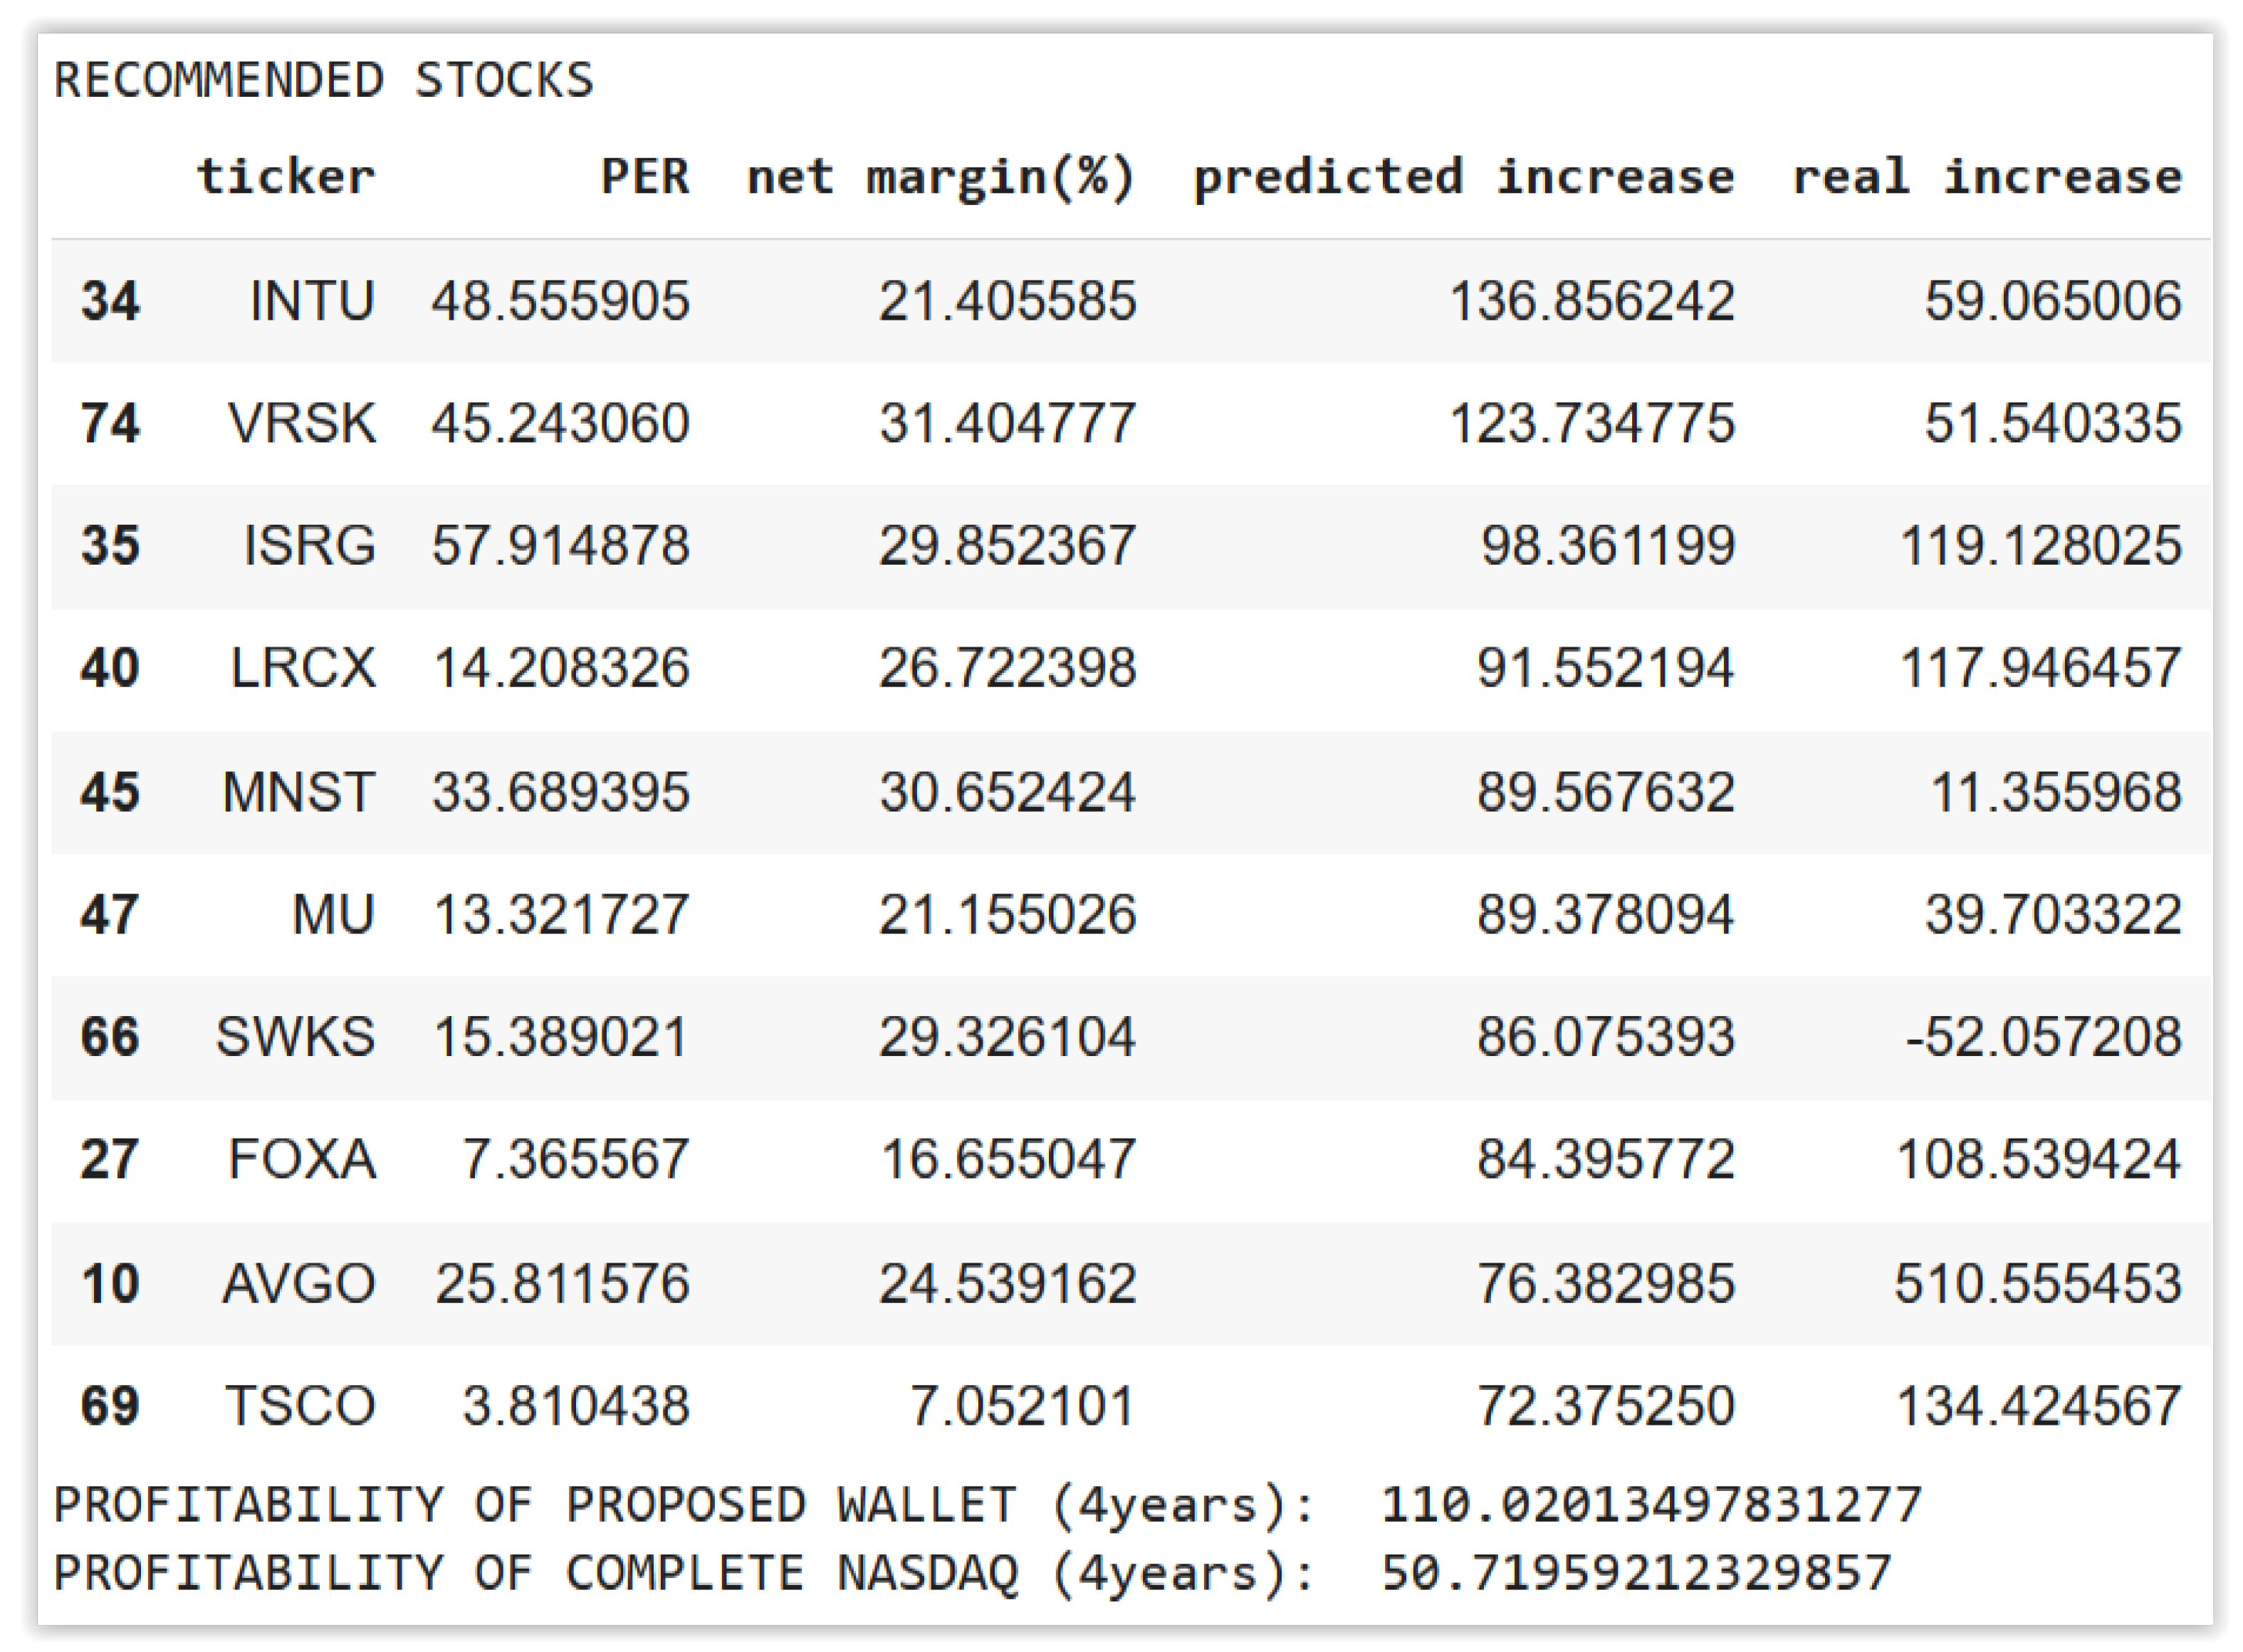Select net margin value 26.722398

point(1008,668)
